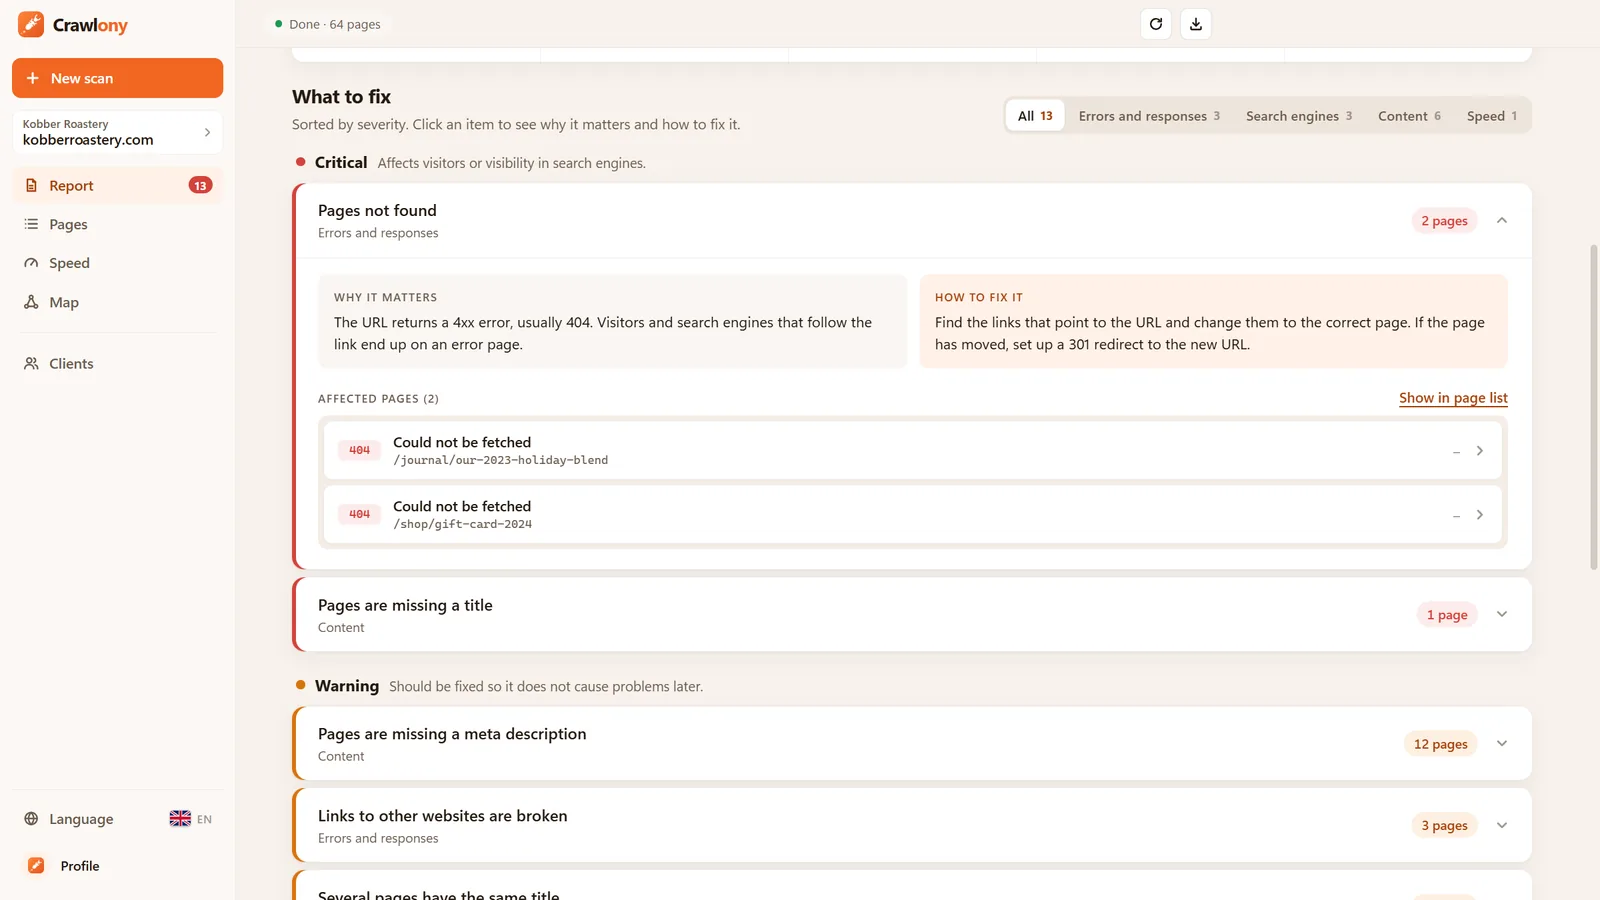
Task: Open the Pages sidebar item
Action: tap(117, 225)
